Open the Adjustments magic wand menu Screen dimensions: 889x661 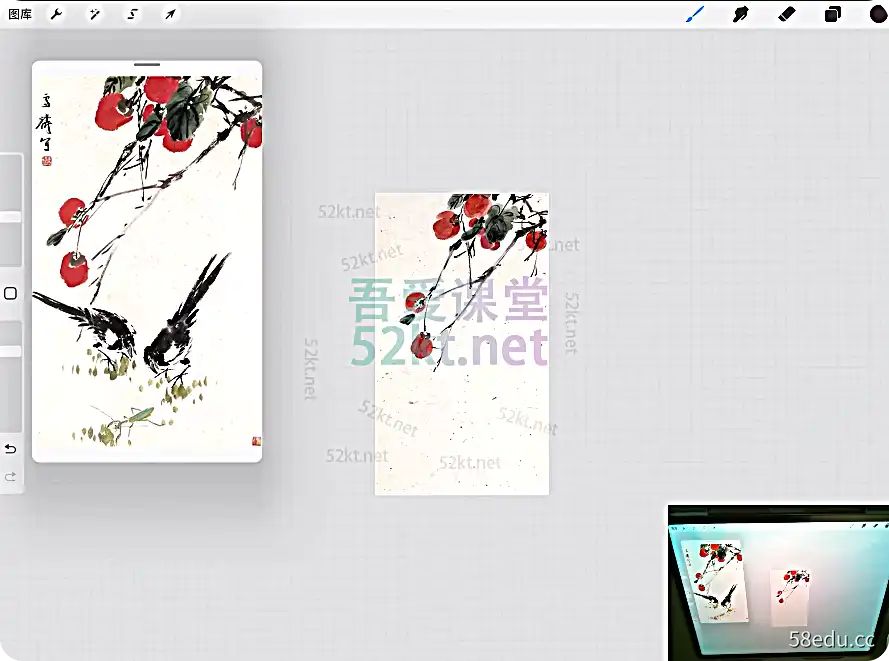click(94, 14)
